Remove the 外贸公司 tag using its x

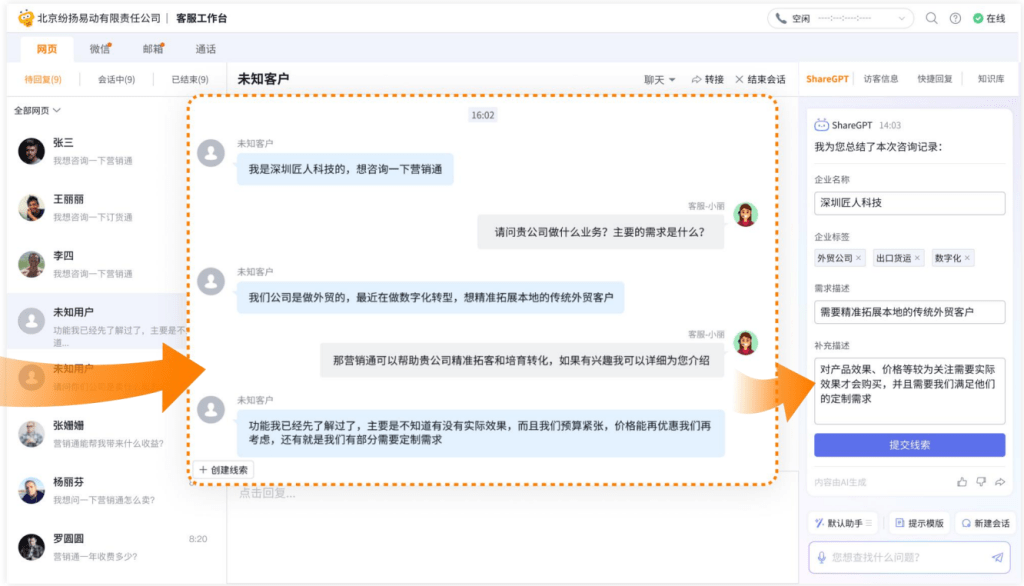coord(859,258)
